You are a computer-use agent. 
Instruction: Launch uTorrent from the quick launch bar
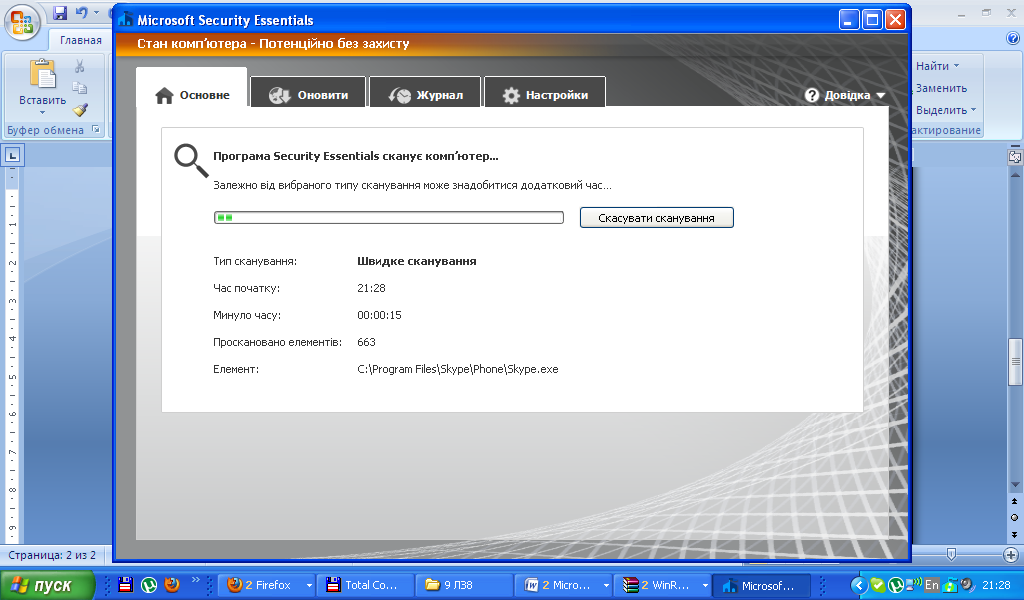149,584
